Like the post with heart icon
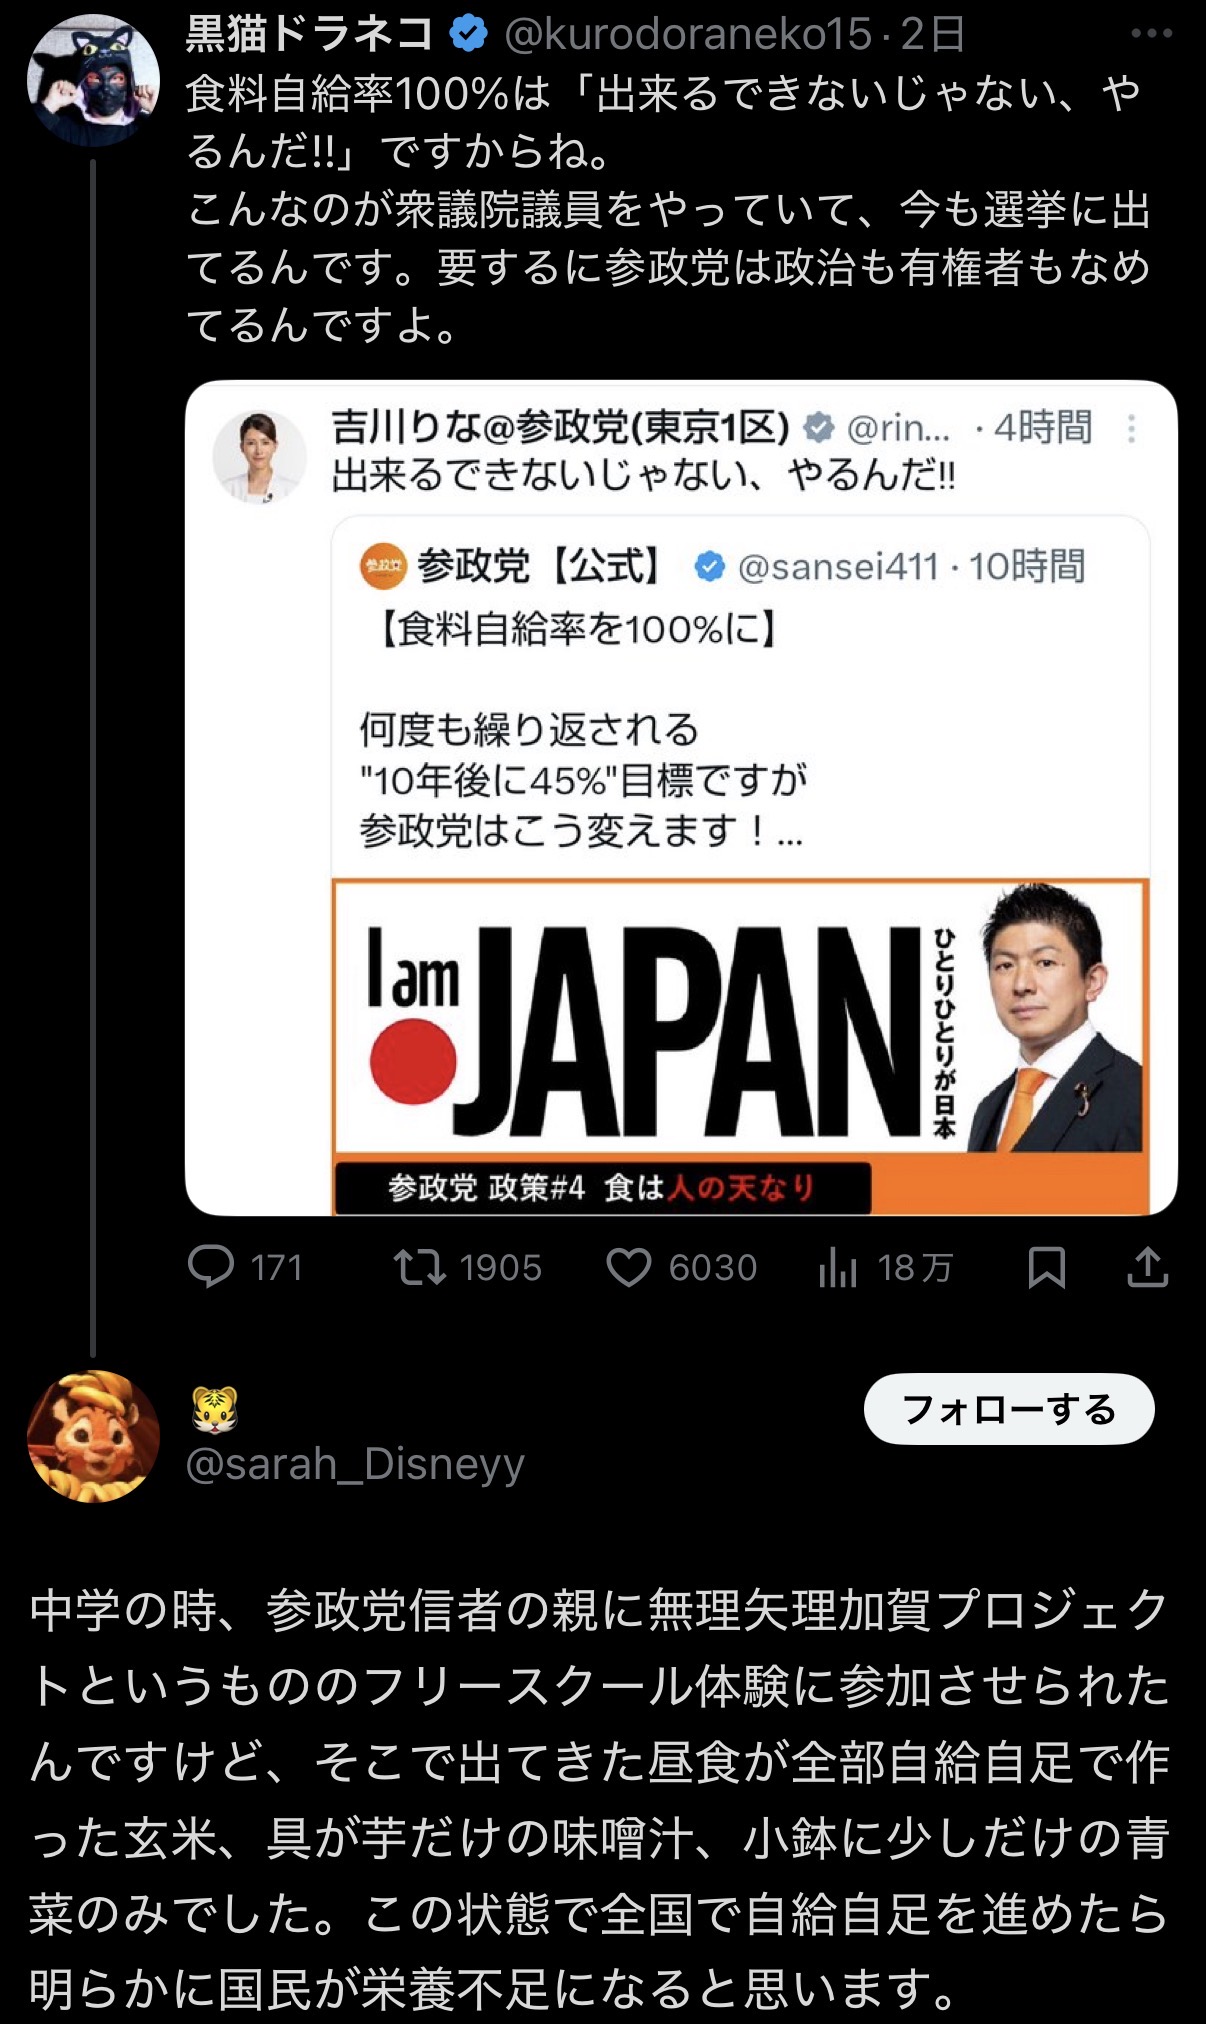 click(x=629, y=1267)
